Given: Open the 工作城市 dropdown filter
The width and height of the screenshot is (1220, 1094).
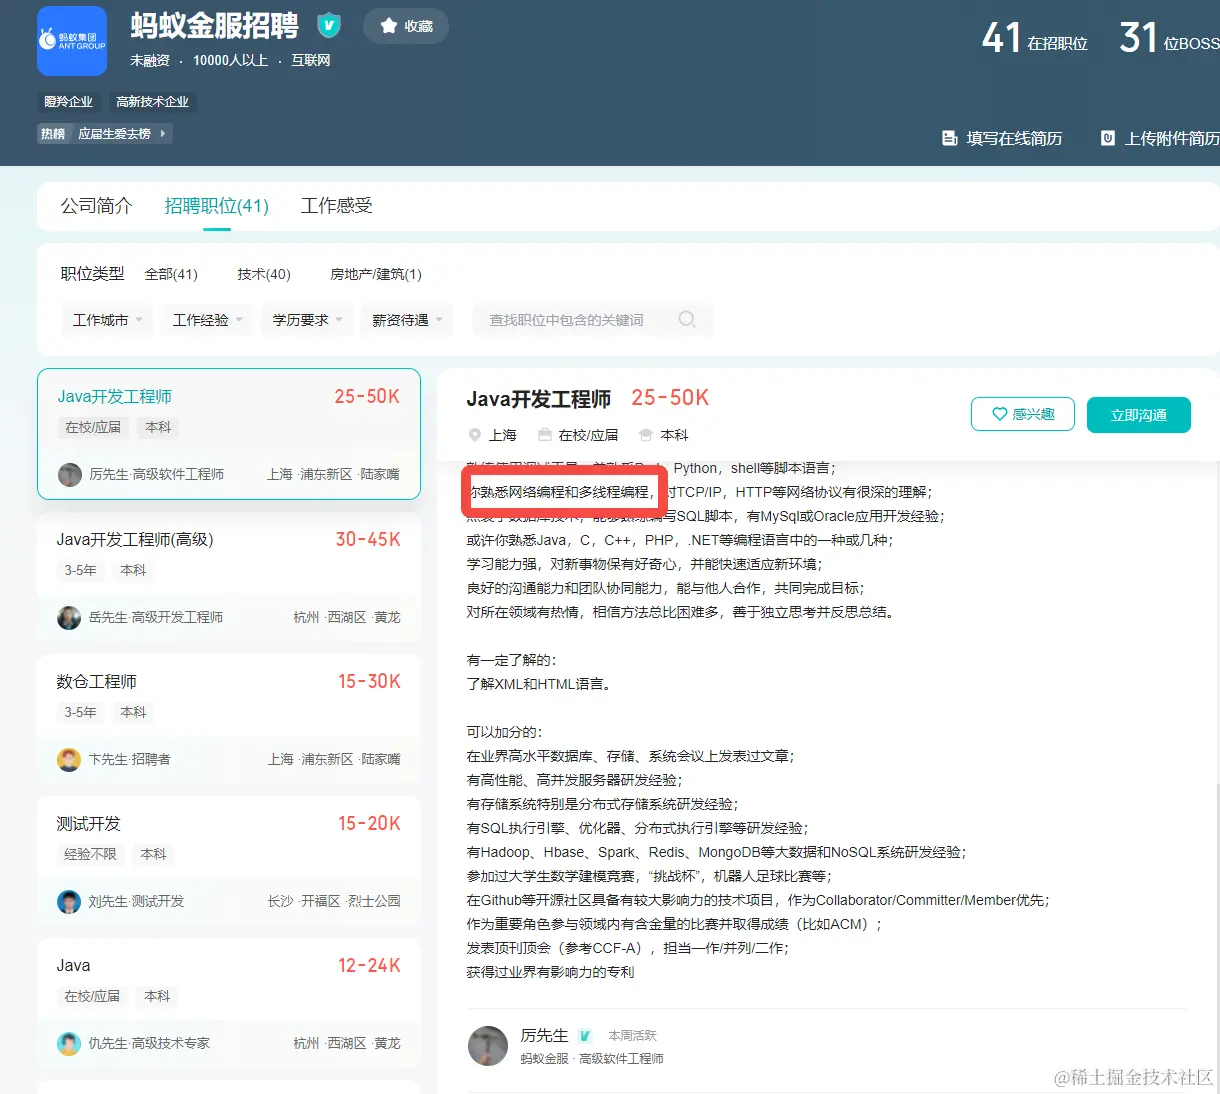Looking at the screenshot, I should (106, 318).
